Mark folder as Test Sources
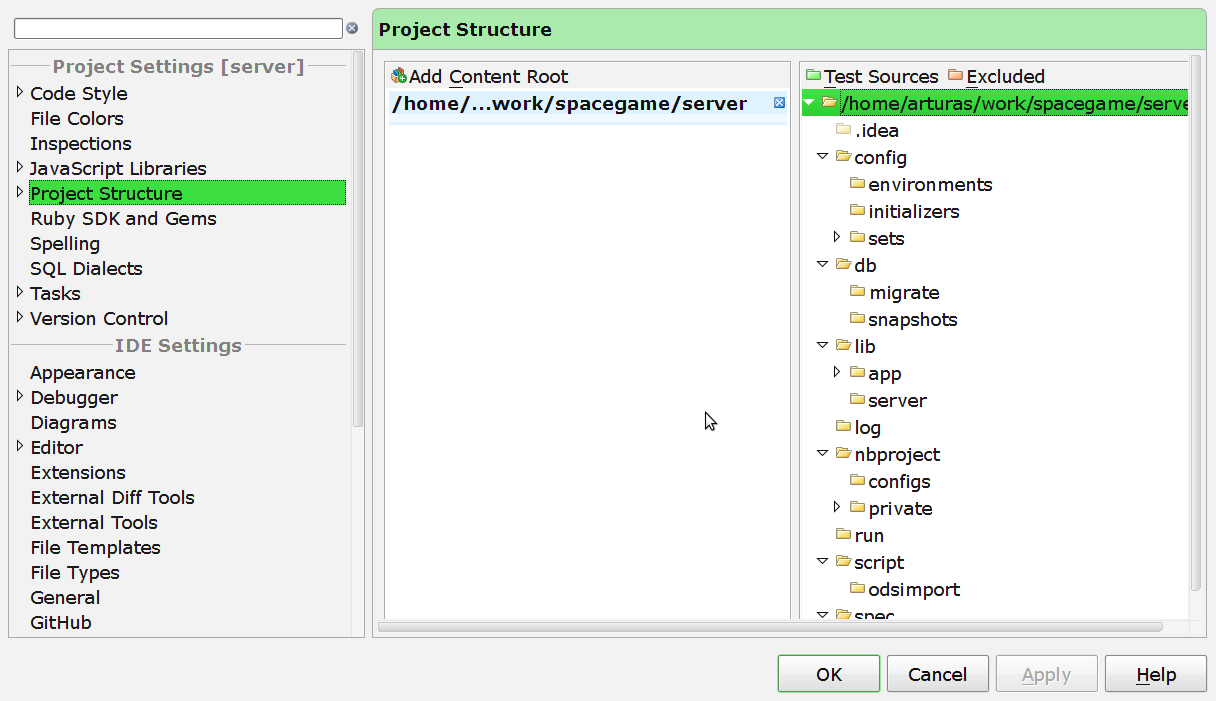 coord(872,76)
